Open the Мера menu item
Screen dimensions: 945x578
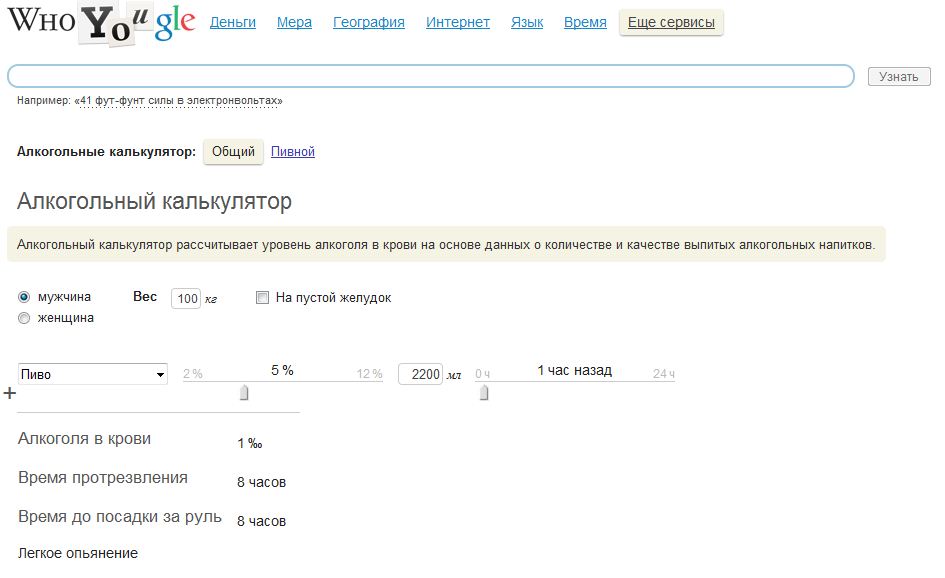coord(294,23)
